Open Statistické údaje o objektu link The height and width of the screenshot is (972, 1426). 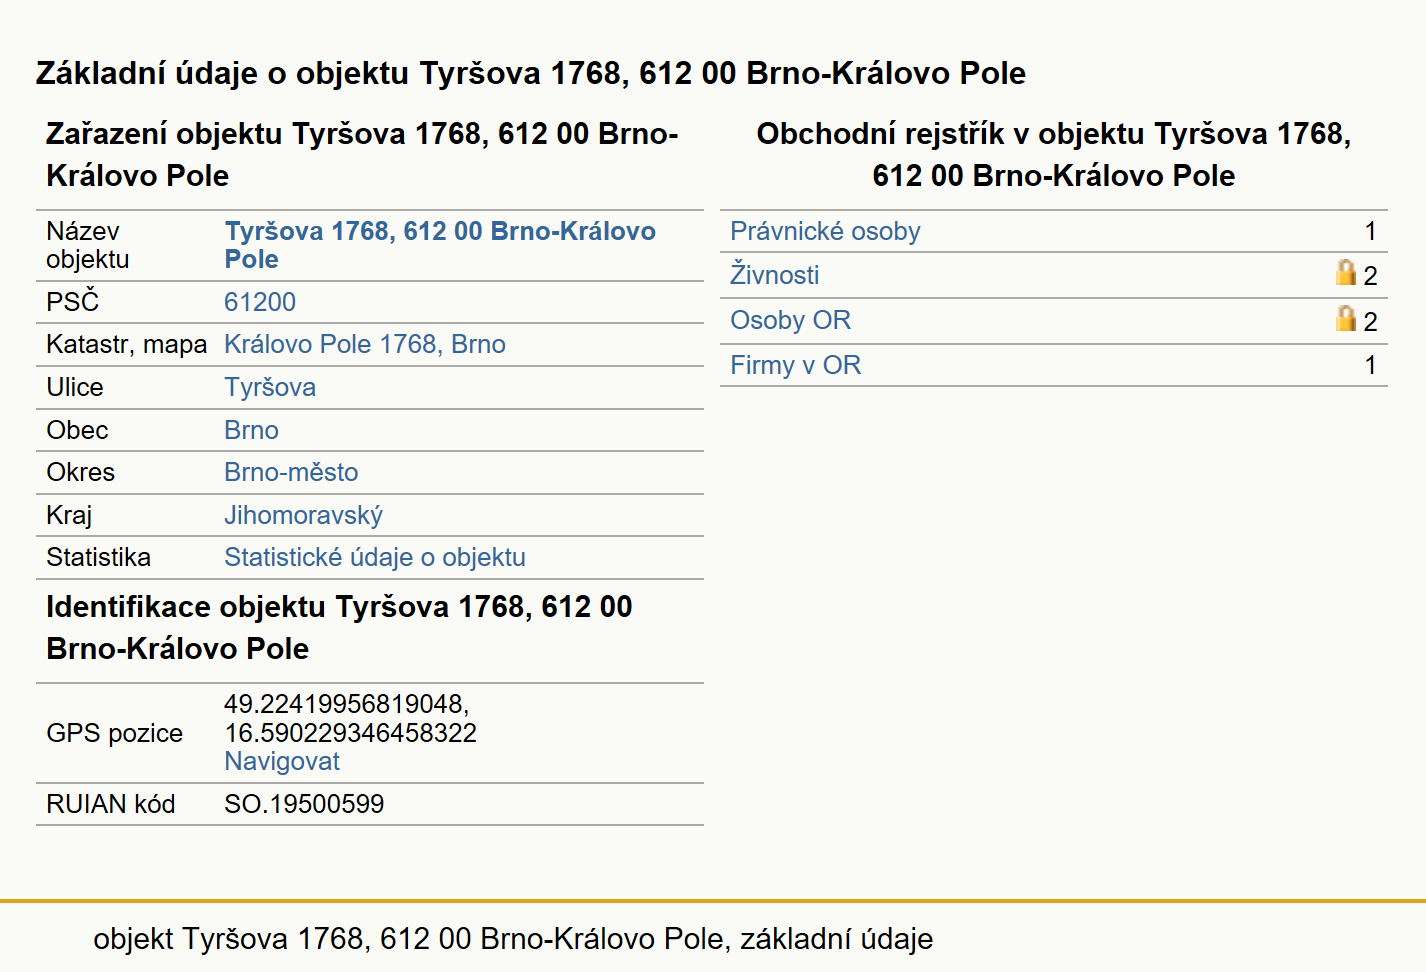[375, 557]
